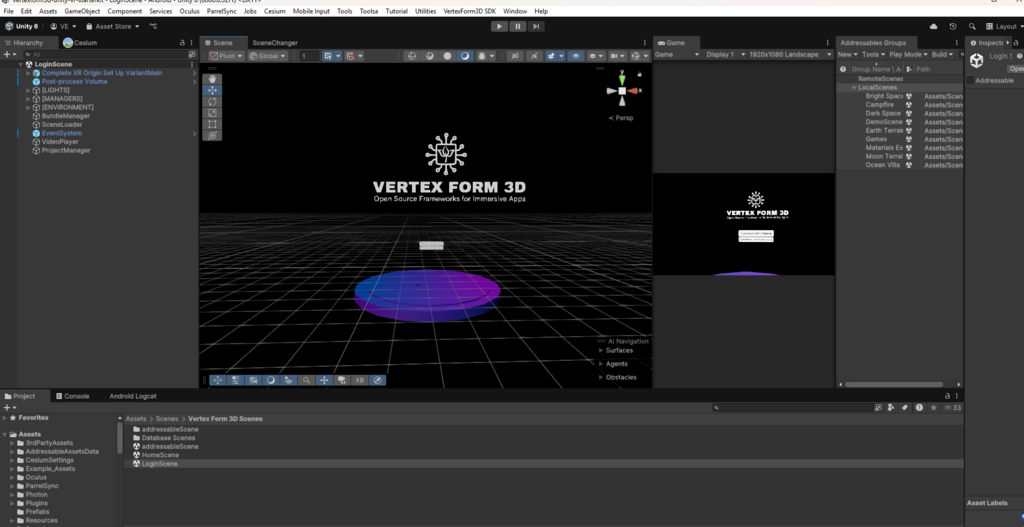The image size is (1024, 527).
Task: Toggle Persp projection label under gizmo
Action: (x=621, y=118)
